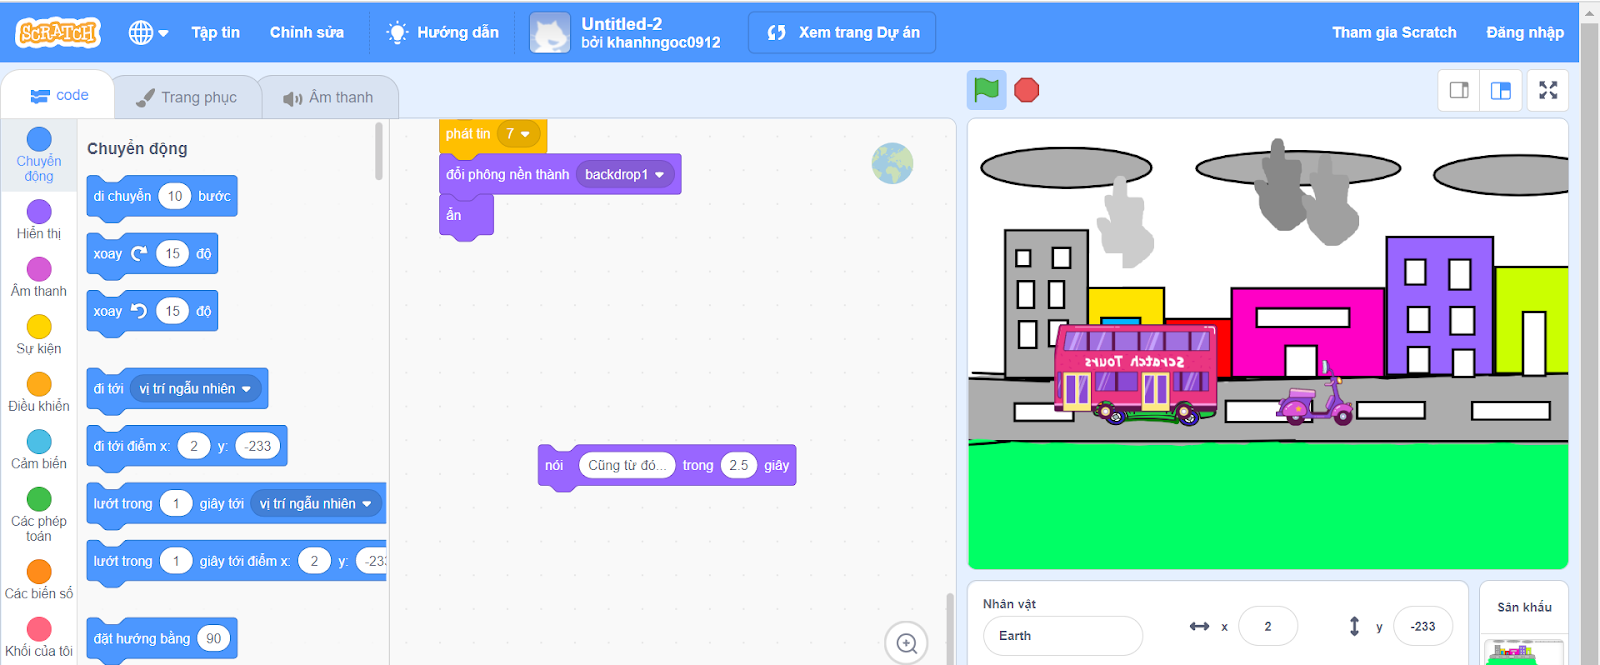The width and height of the screenshot is (1600, 665).
Task: Click the sprite name field Earth
Action: [x=1063, y=636]
